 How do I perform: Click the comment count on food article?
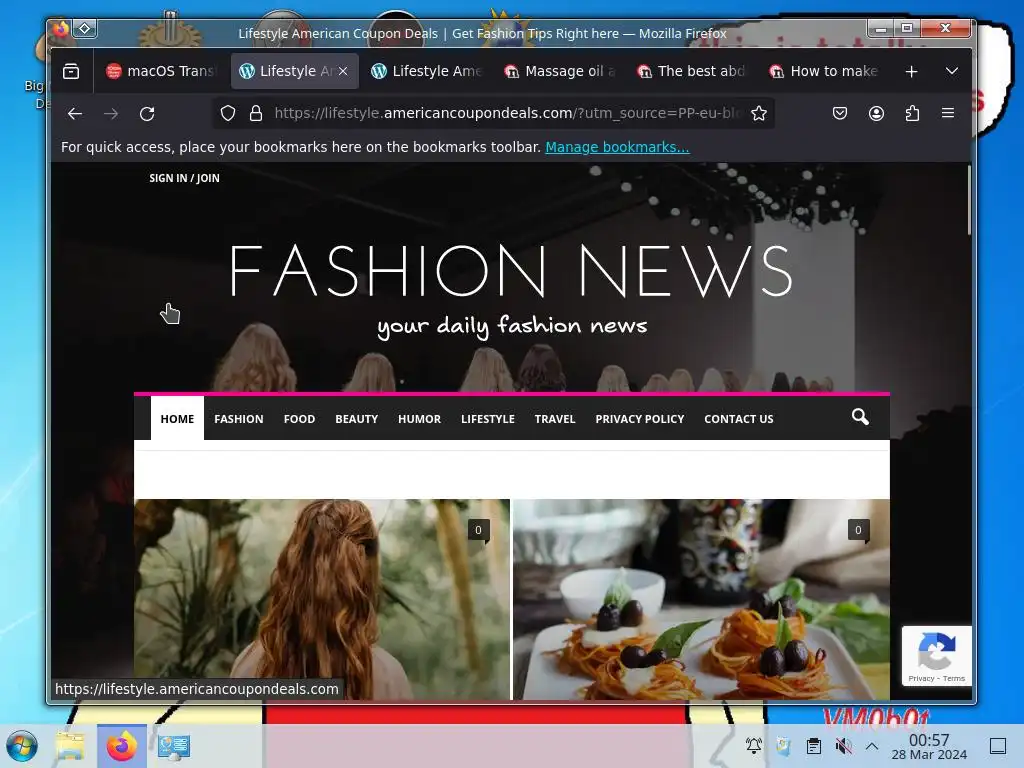858,530
